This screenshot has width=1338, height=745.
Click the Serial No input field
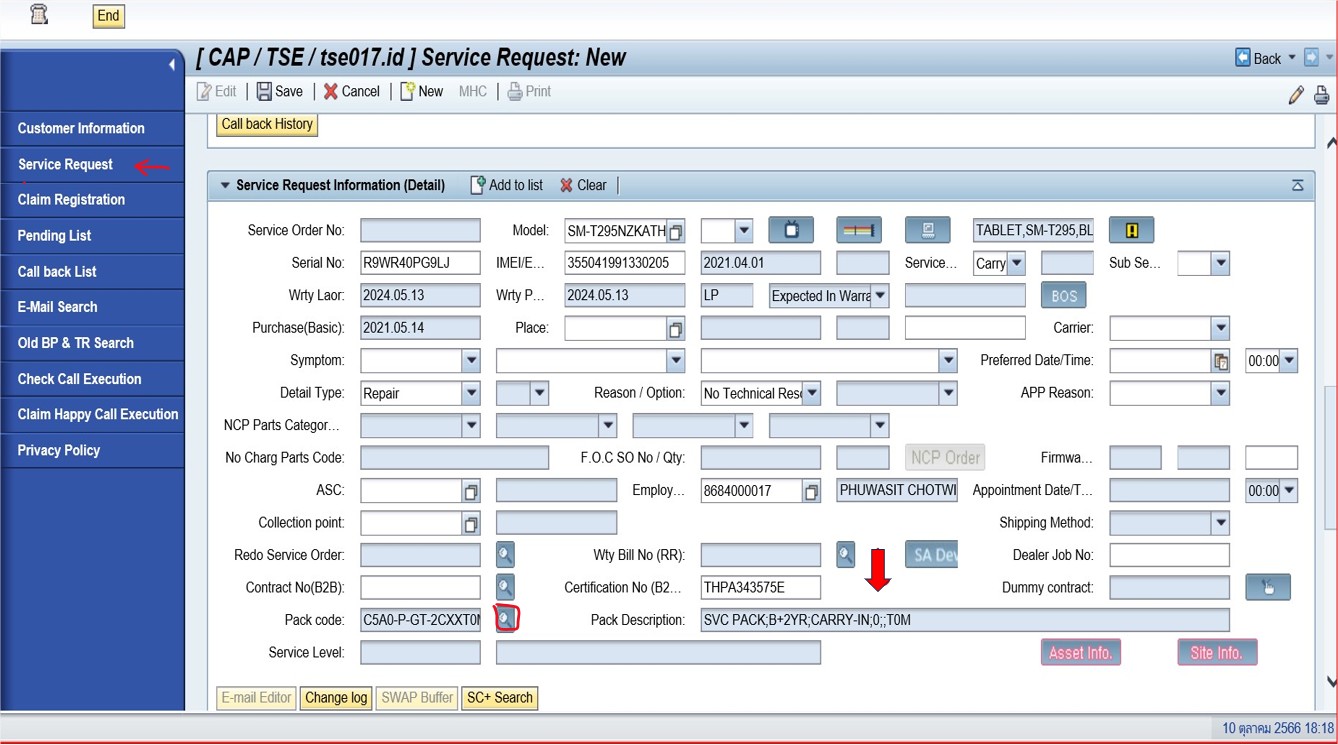coord(420,263)
